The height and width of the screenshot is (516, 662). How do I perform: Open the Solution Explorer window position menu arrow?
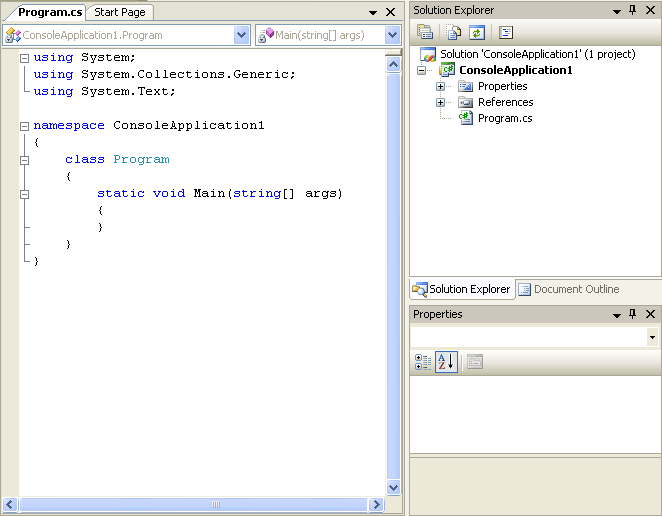point(617,12)
